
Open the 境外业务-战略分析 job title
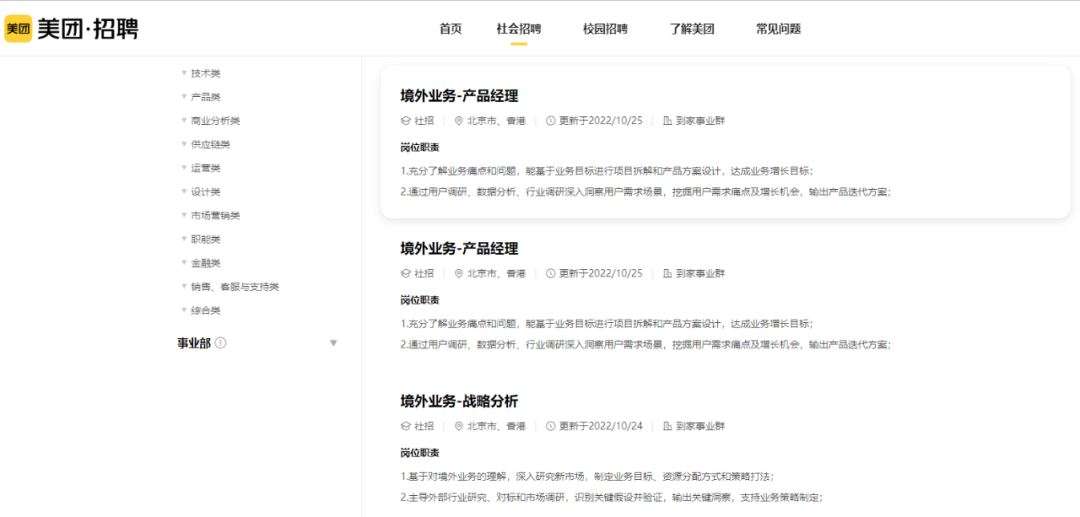[459, 401]
